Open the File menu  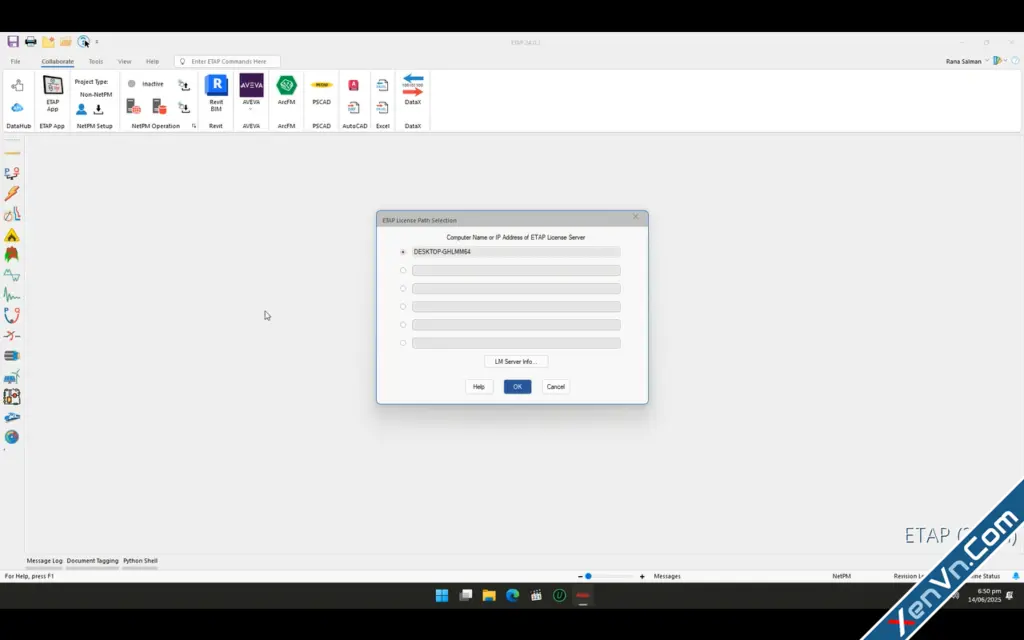[15, 61]
